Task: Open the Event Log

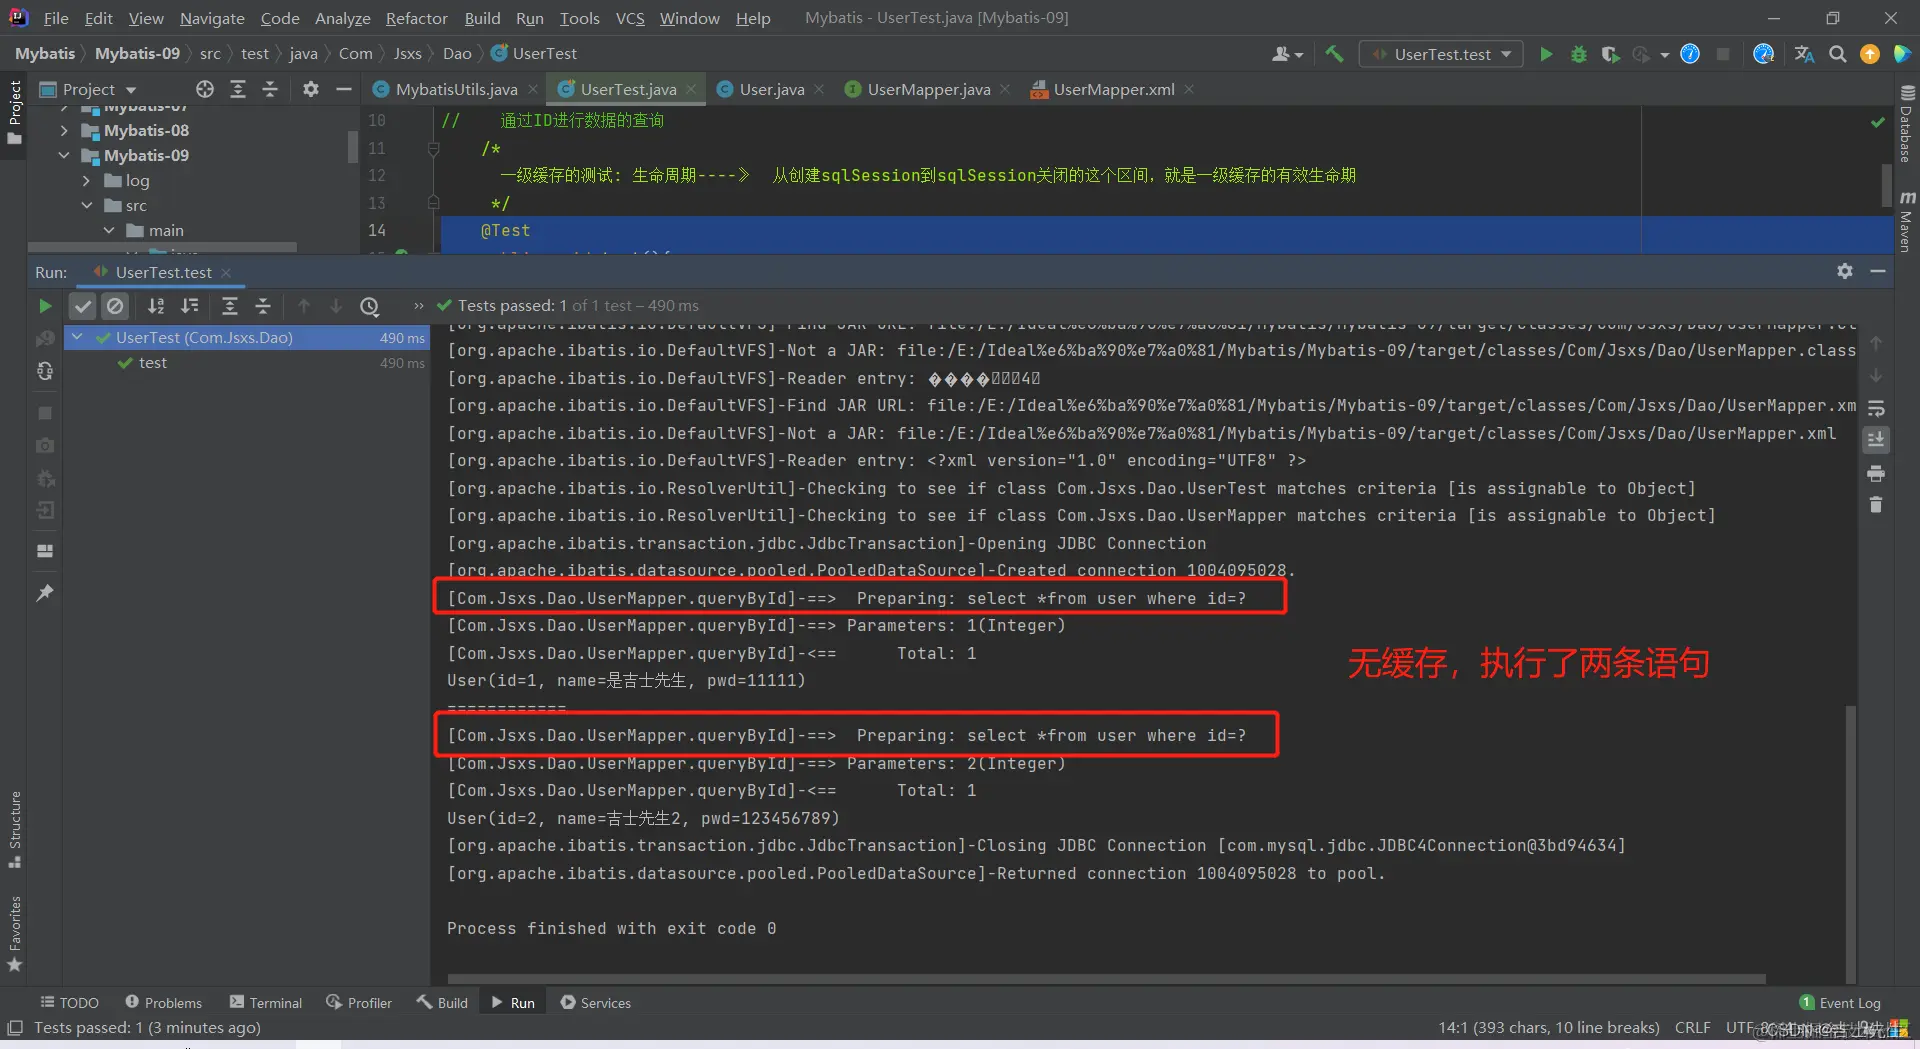Action: (x=1840, y=1002)
